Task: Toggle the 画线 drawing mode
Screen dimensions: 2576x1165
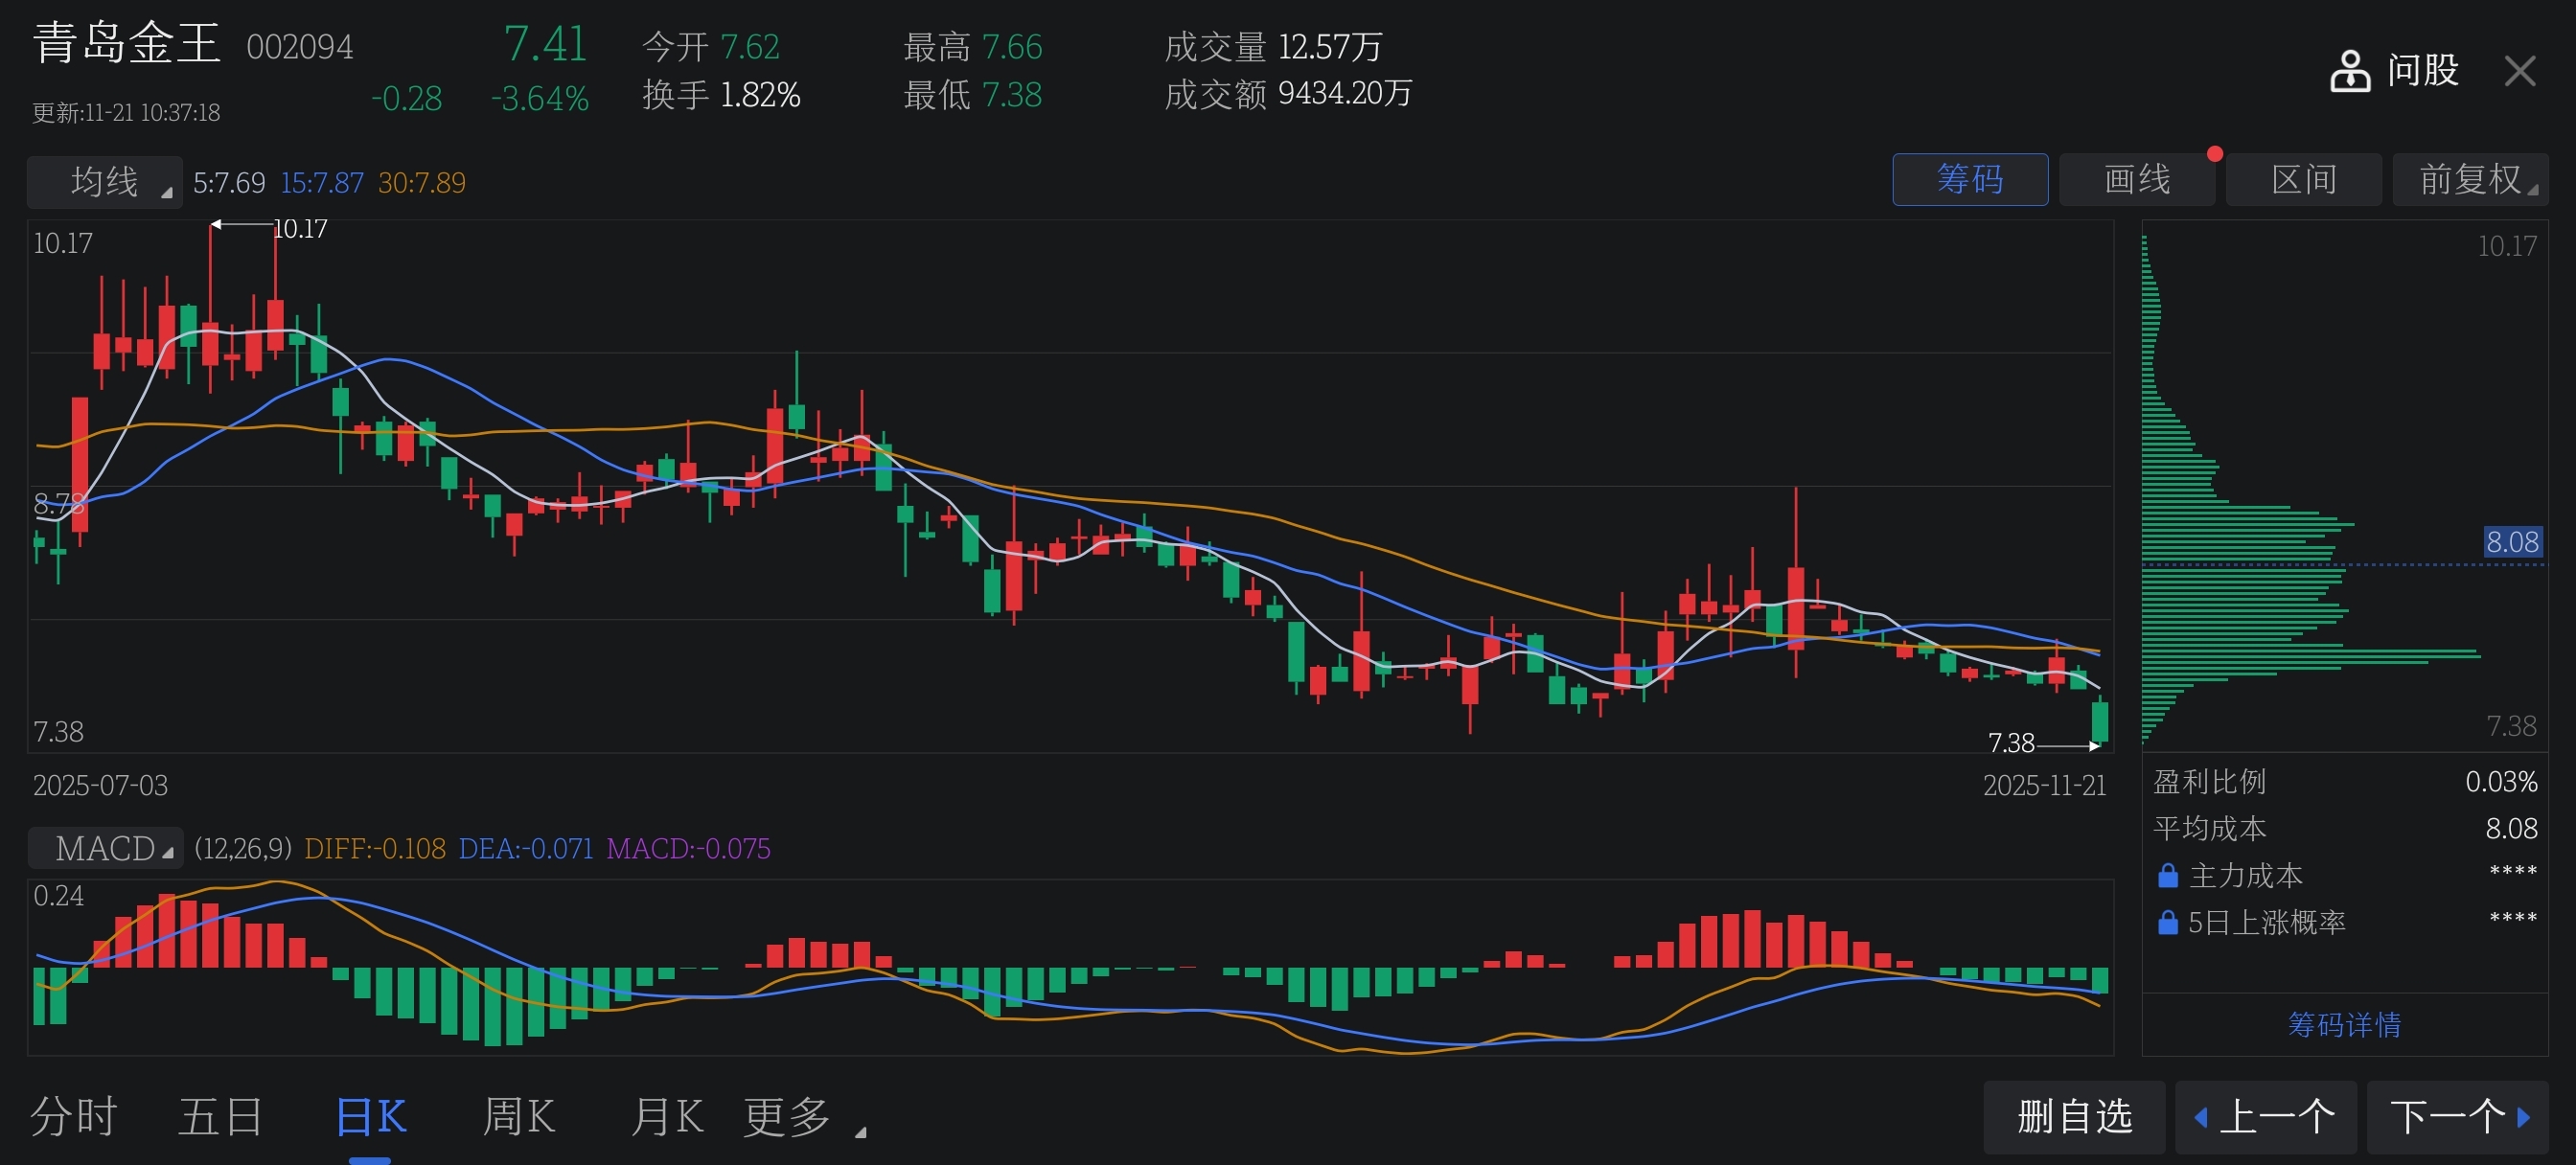Action: coord(2136,180)
